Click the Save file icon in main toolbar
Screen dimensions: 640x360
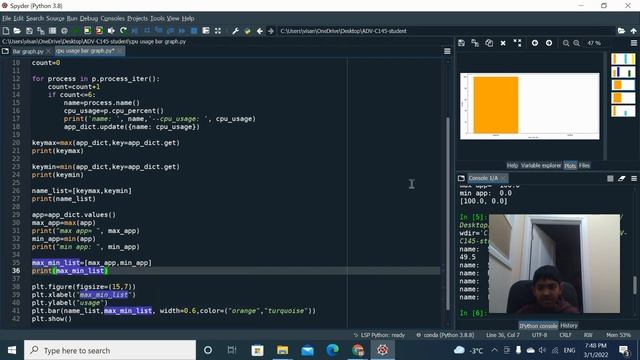coord(29,31)
